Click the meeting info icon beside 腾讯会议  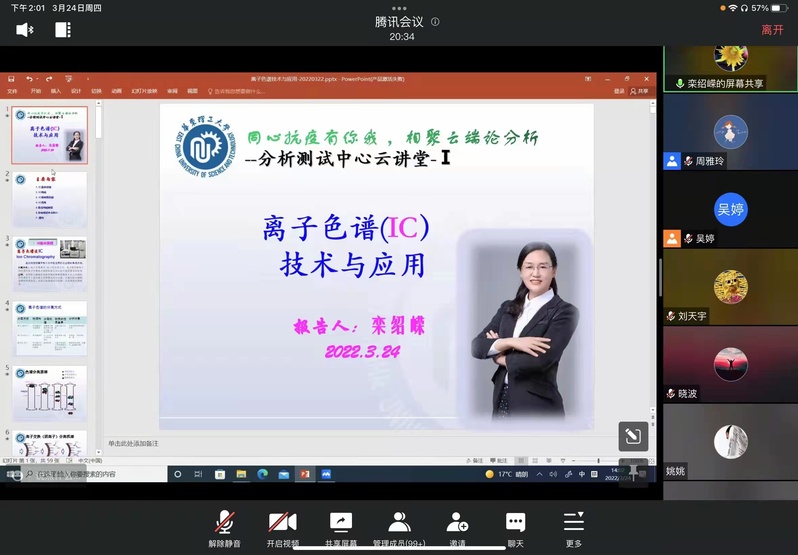tap(435, 21)
